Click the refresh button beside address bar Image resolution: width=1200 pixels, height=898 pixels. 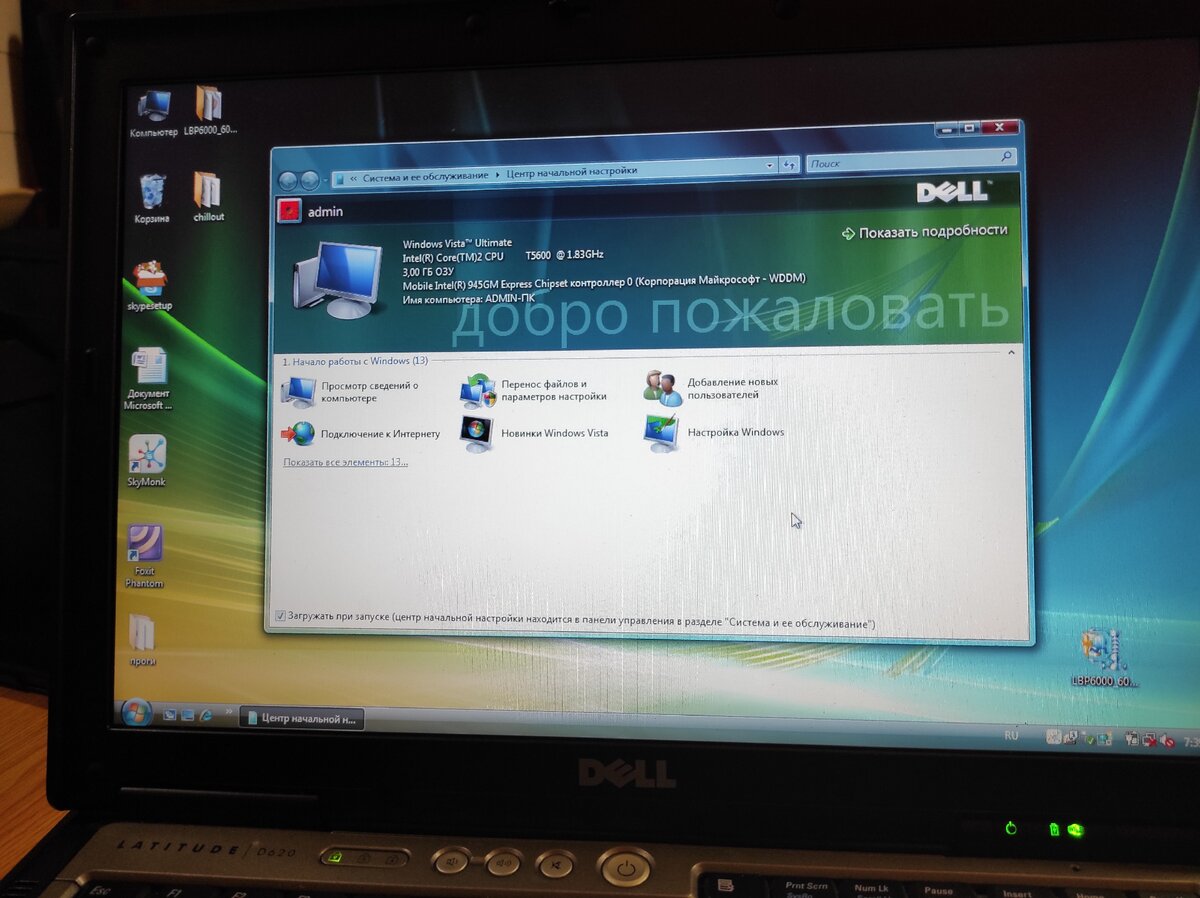point(790,166)
